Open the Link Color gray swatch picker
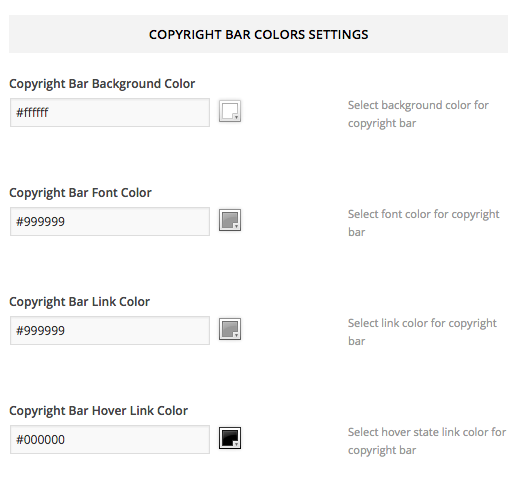This screenshot has height=485, width=521. coord(230,329)
